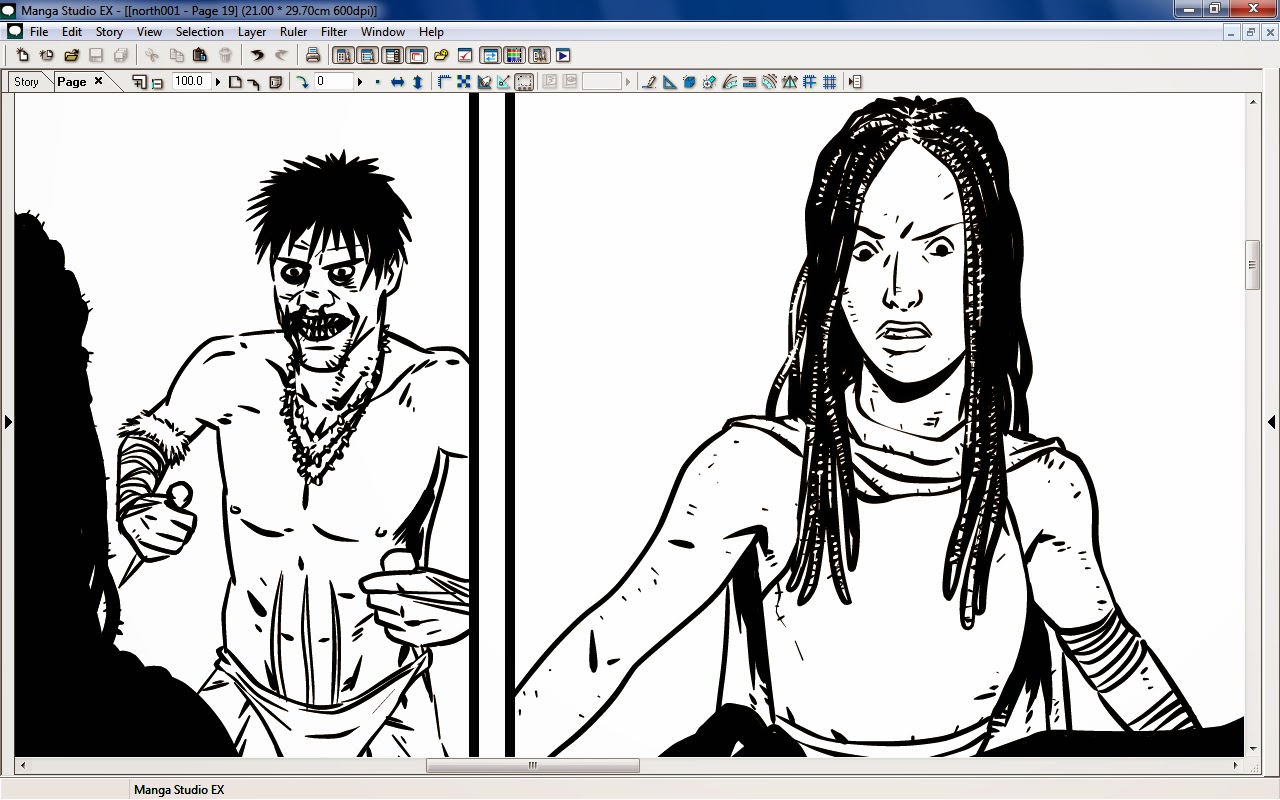
Task: Click the Print icon
Action: [313, 55]
